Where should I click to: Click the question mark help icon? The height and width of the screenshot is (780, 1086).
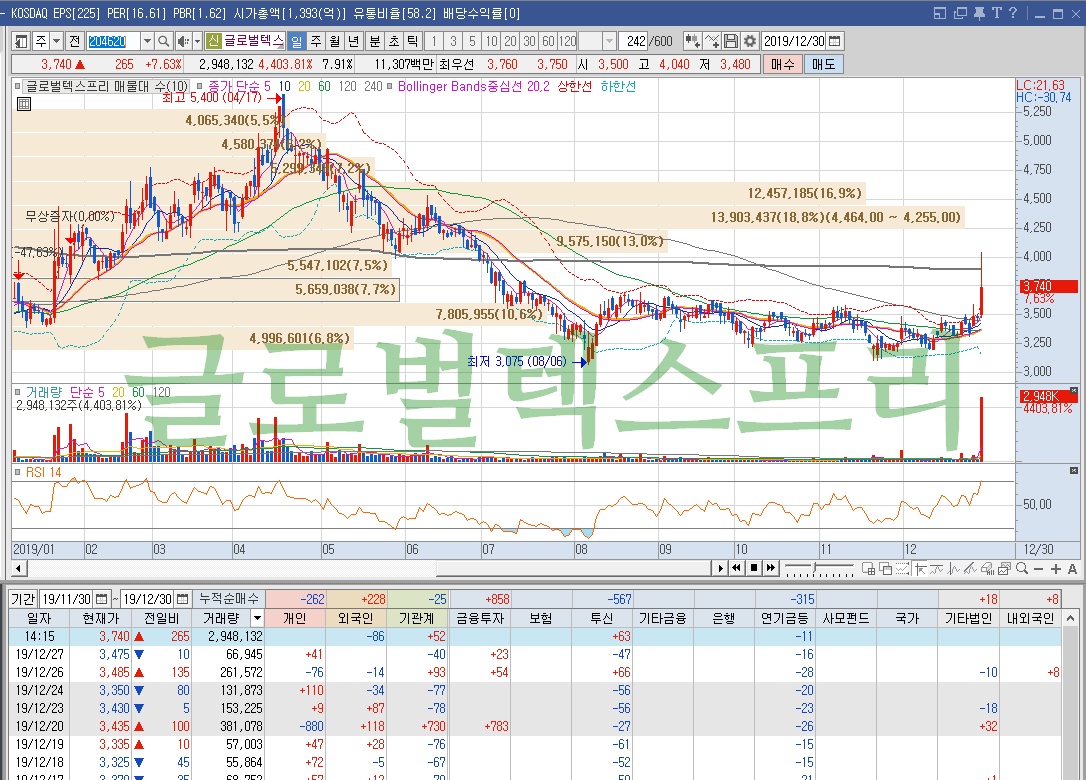1013,13
